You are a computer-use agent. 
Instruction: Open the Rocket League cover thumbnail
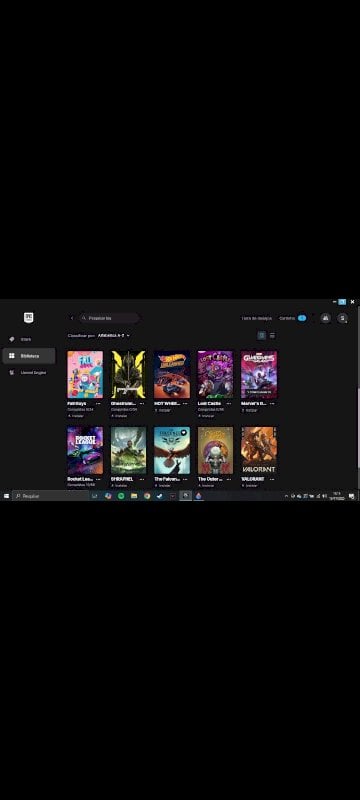pyautogui.click(x=85, y=451)
